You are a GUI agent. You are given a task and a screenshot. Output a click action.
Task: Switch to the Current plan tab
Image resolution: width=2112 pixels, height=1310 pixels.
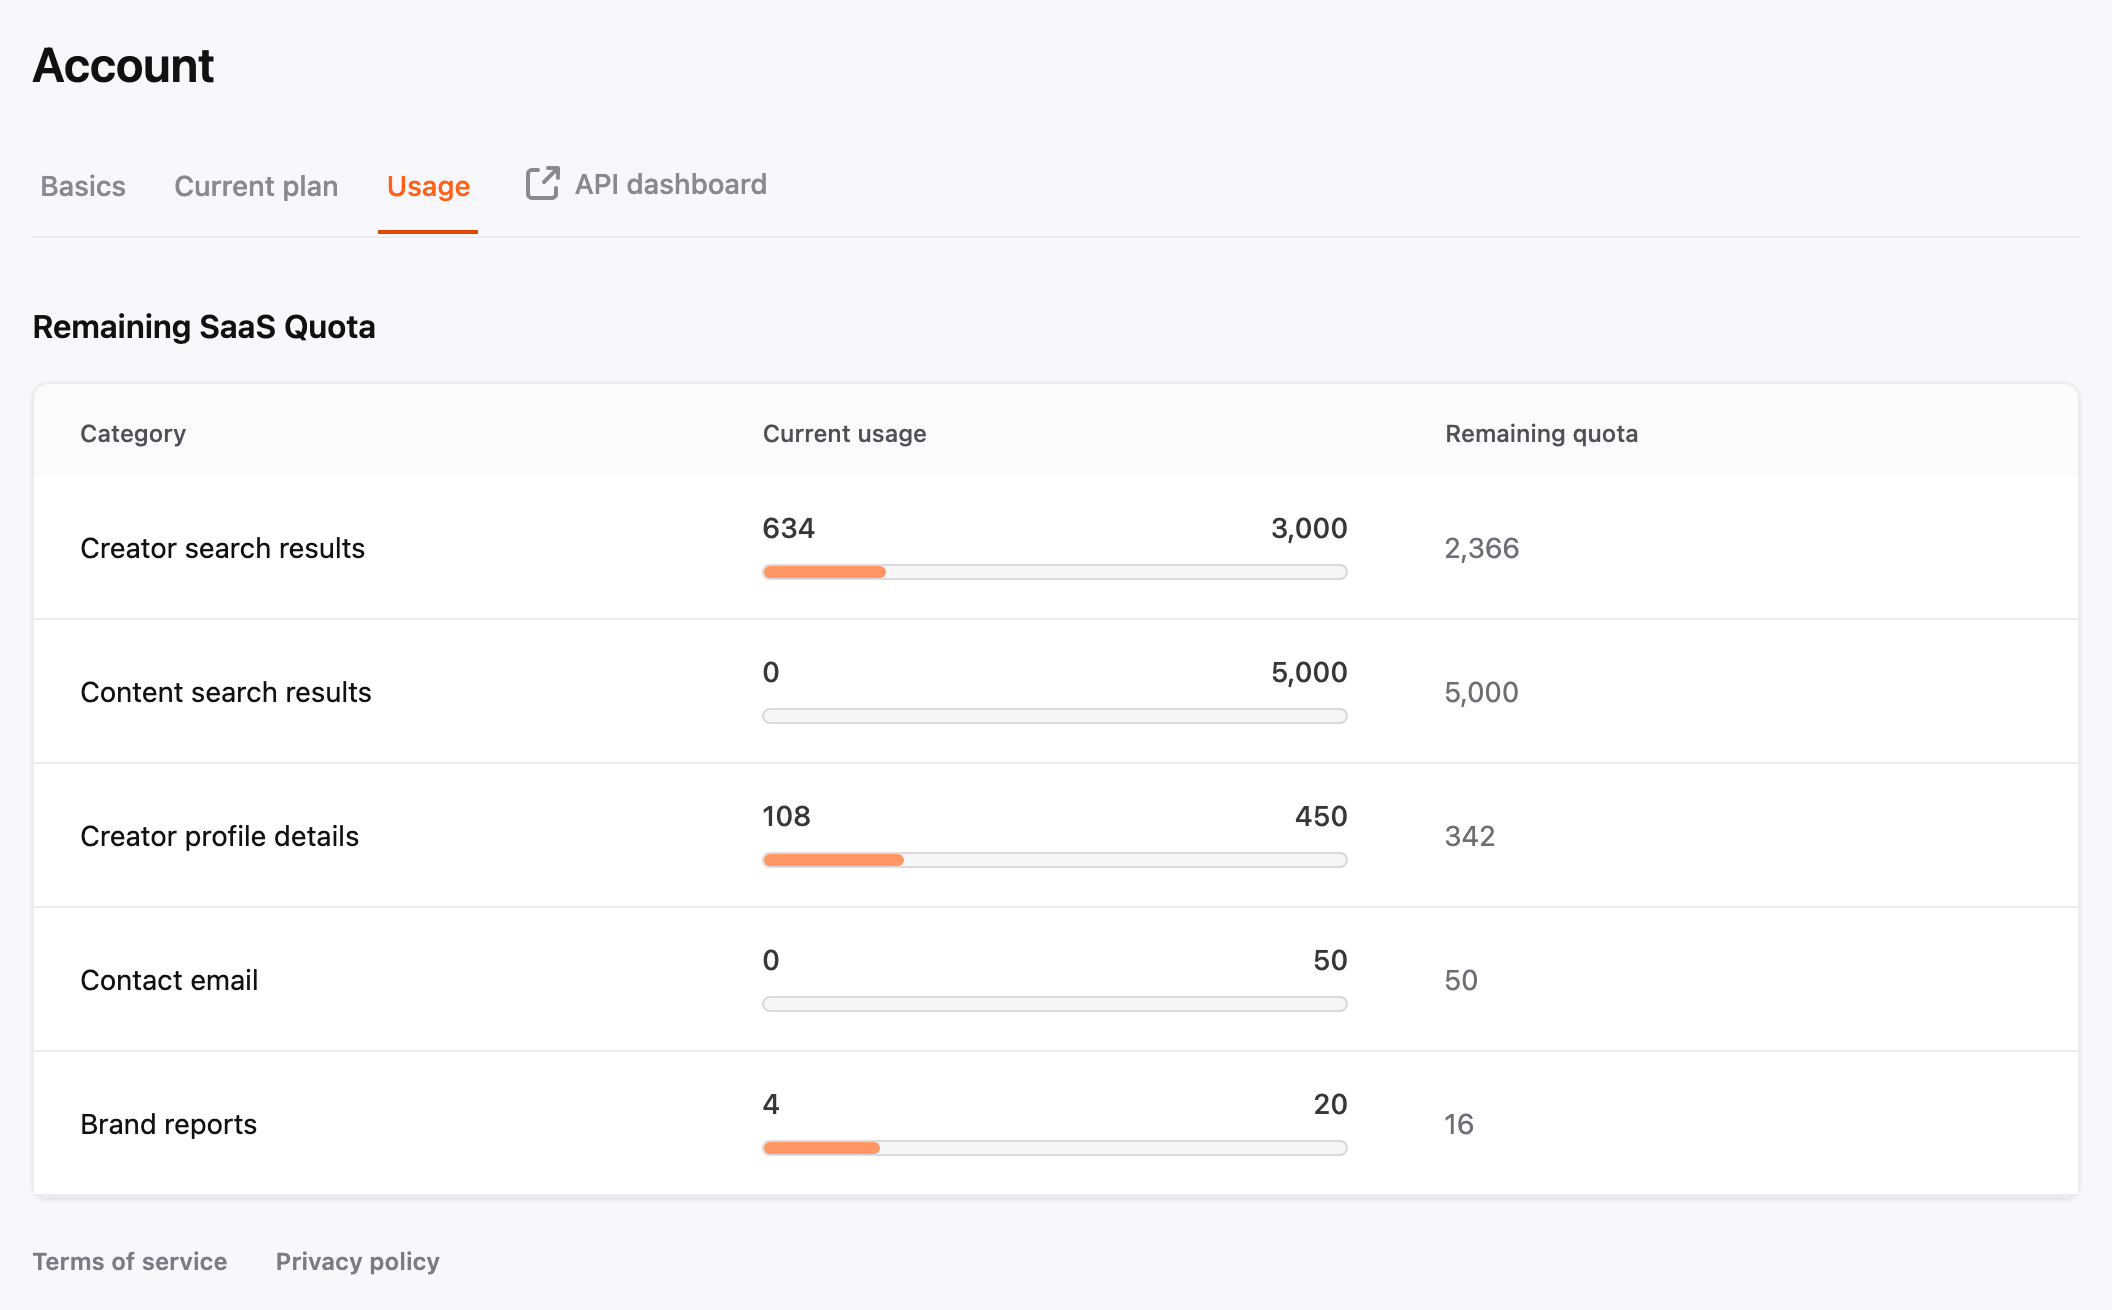(256, 186)
